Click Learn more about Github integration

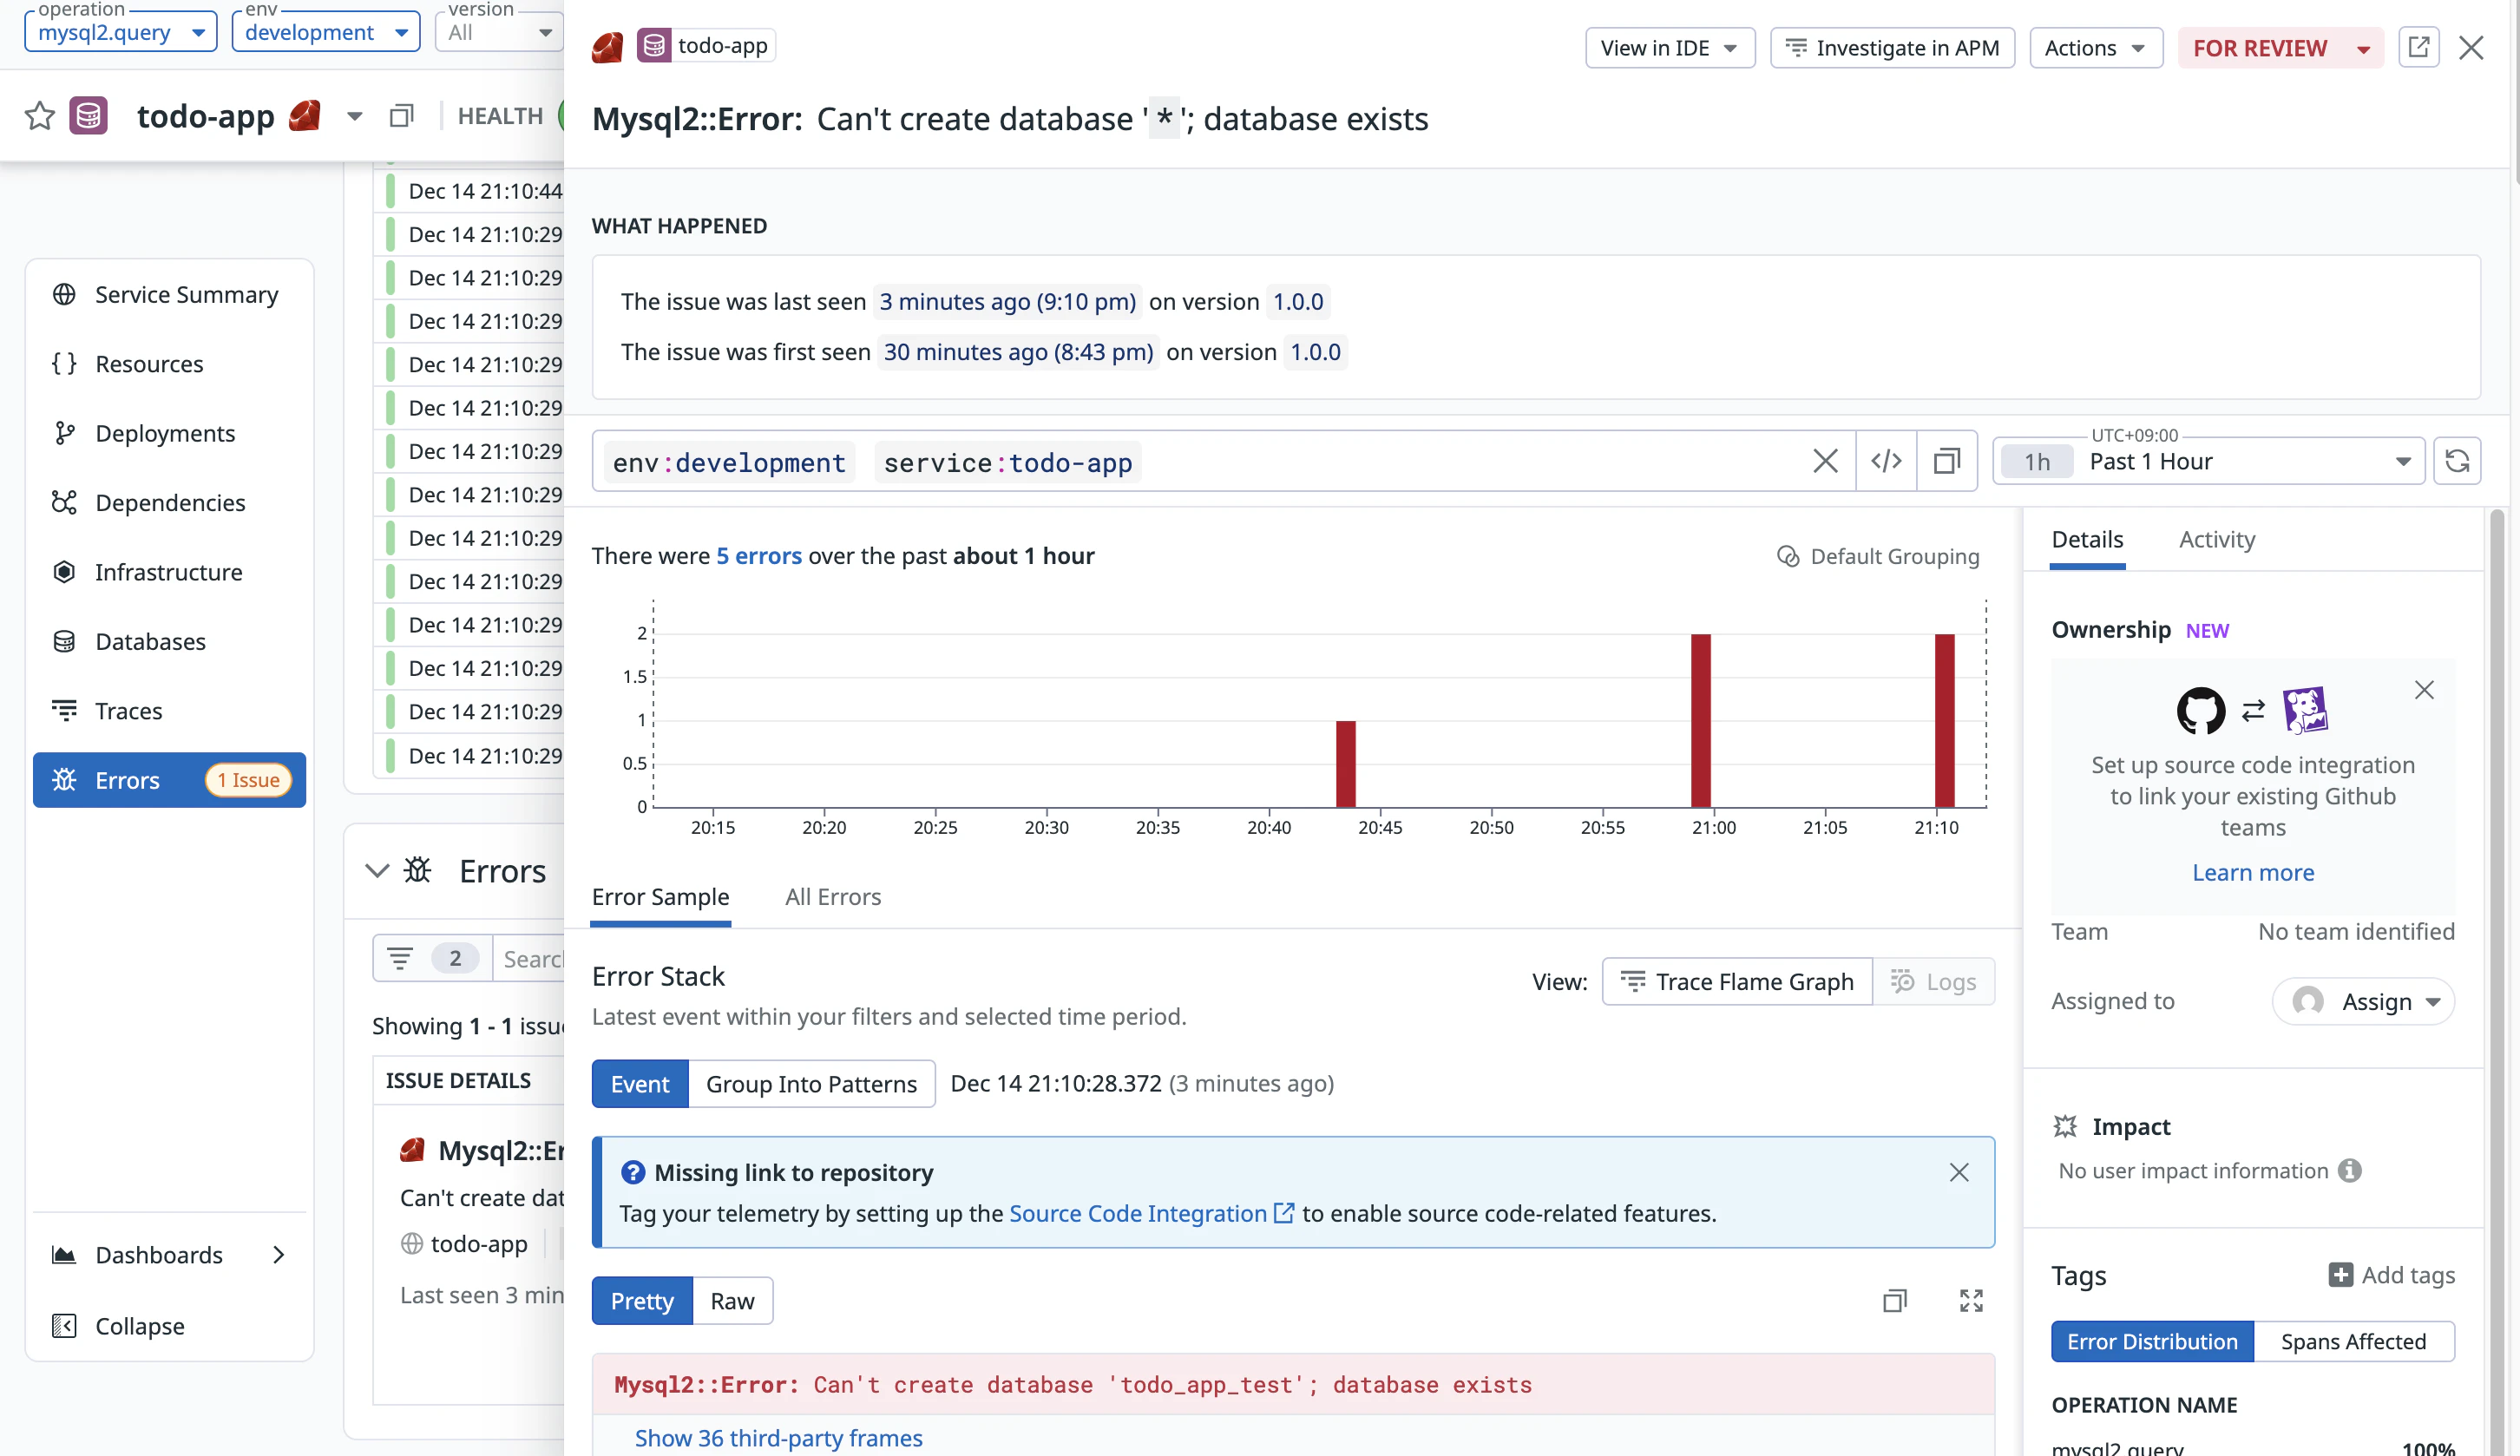[x=2253, y=872]
